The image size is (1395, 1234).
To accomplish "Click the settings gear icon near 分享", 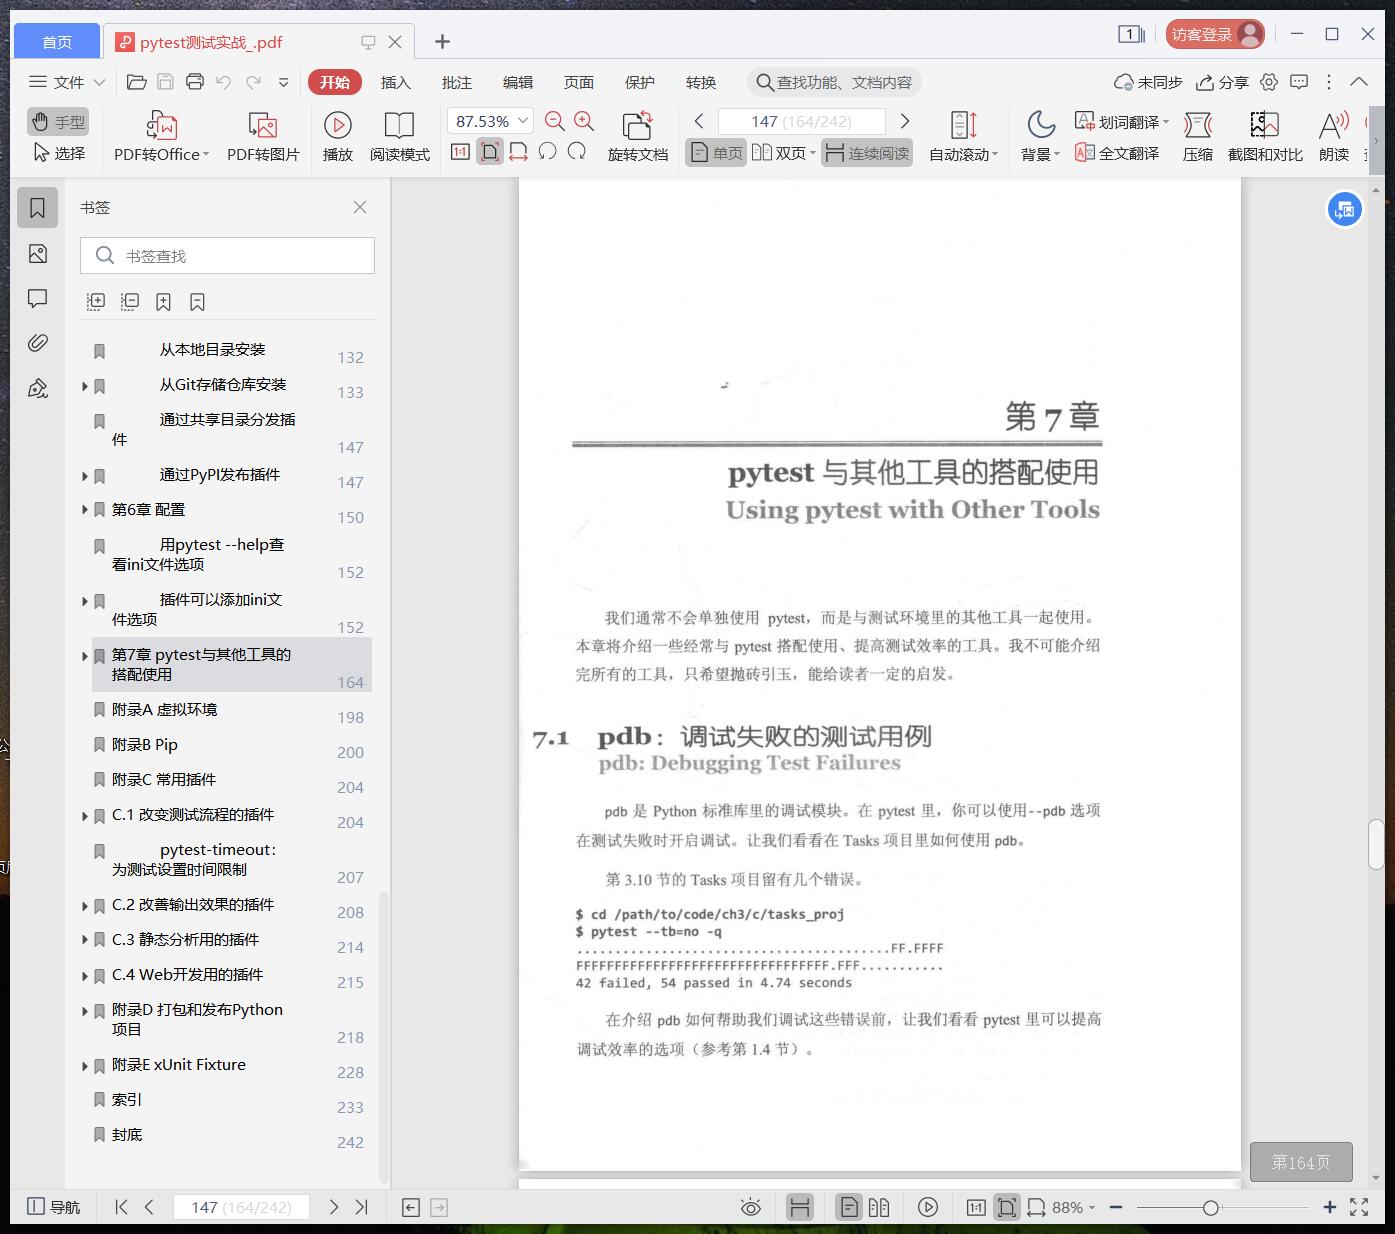I will [1269, 82].
